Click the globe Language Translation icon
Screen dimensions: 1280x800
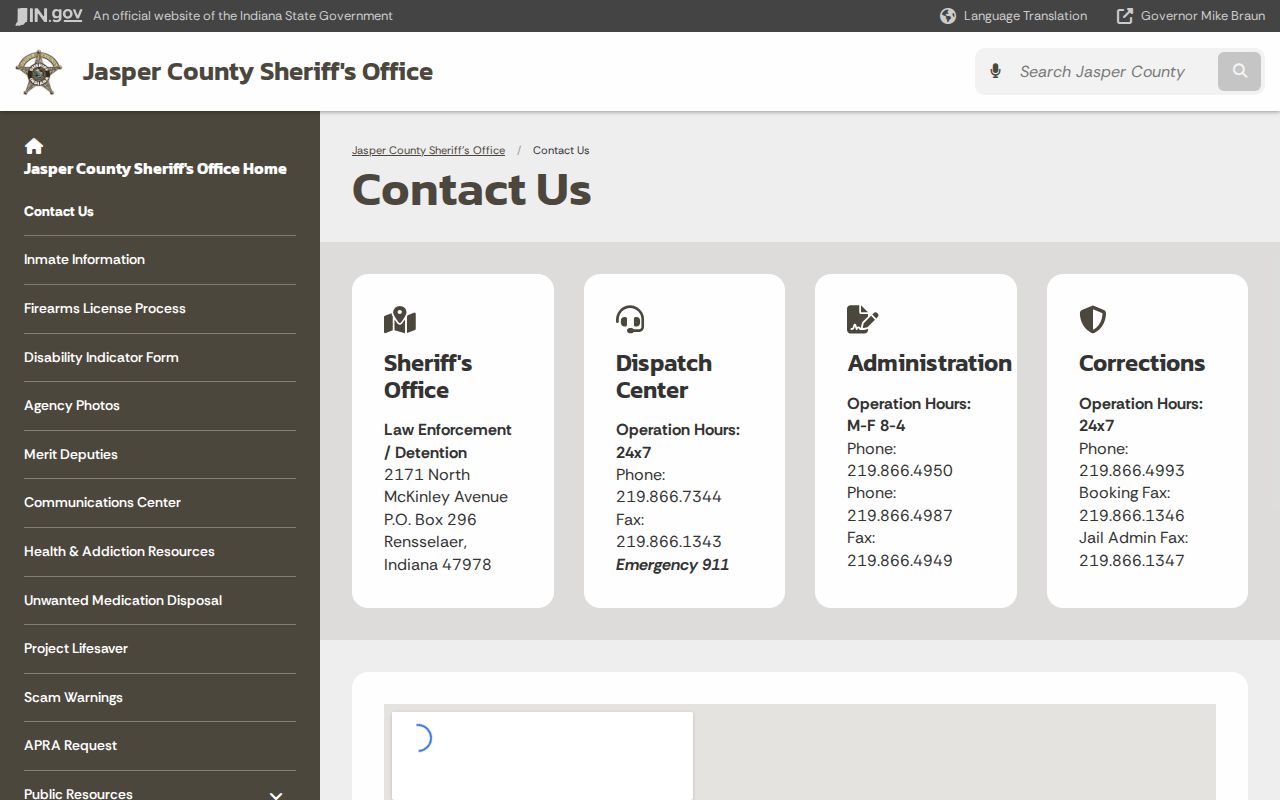pos(948,16)
